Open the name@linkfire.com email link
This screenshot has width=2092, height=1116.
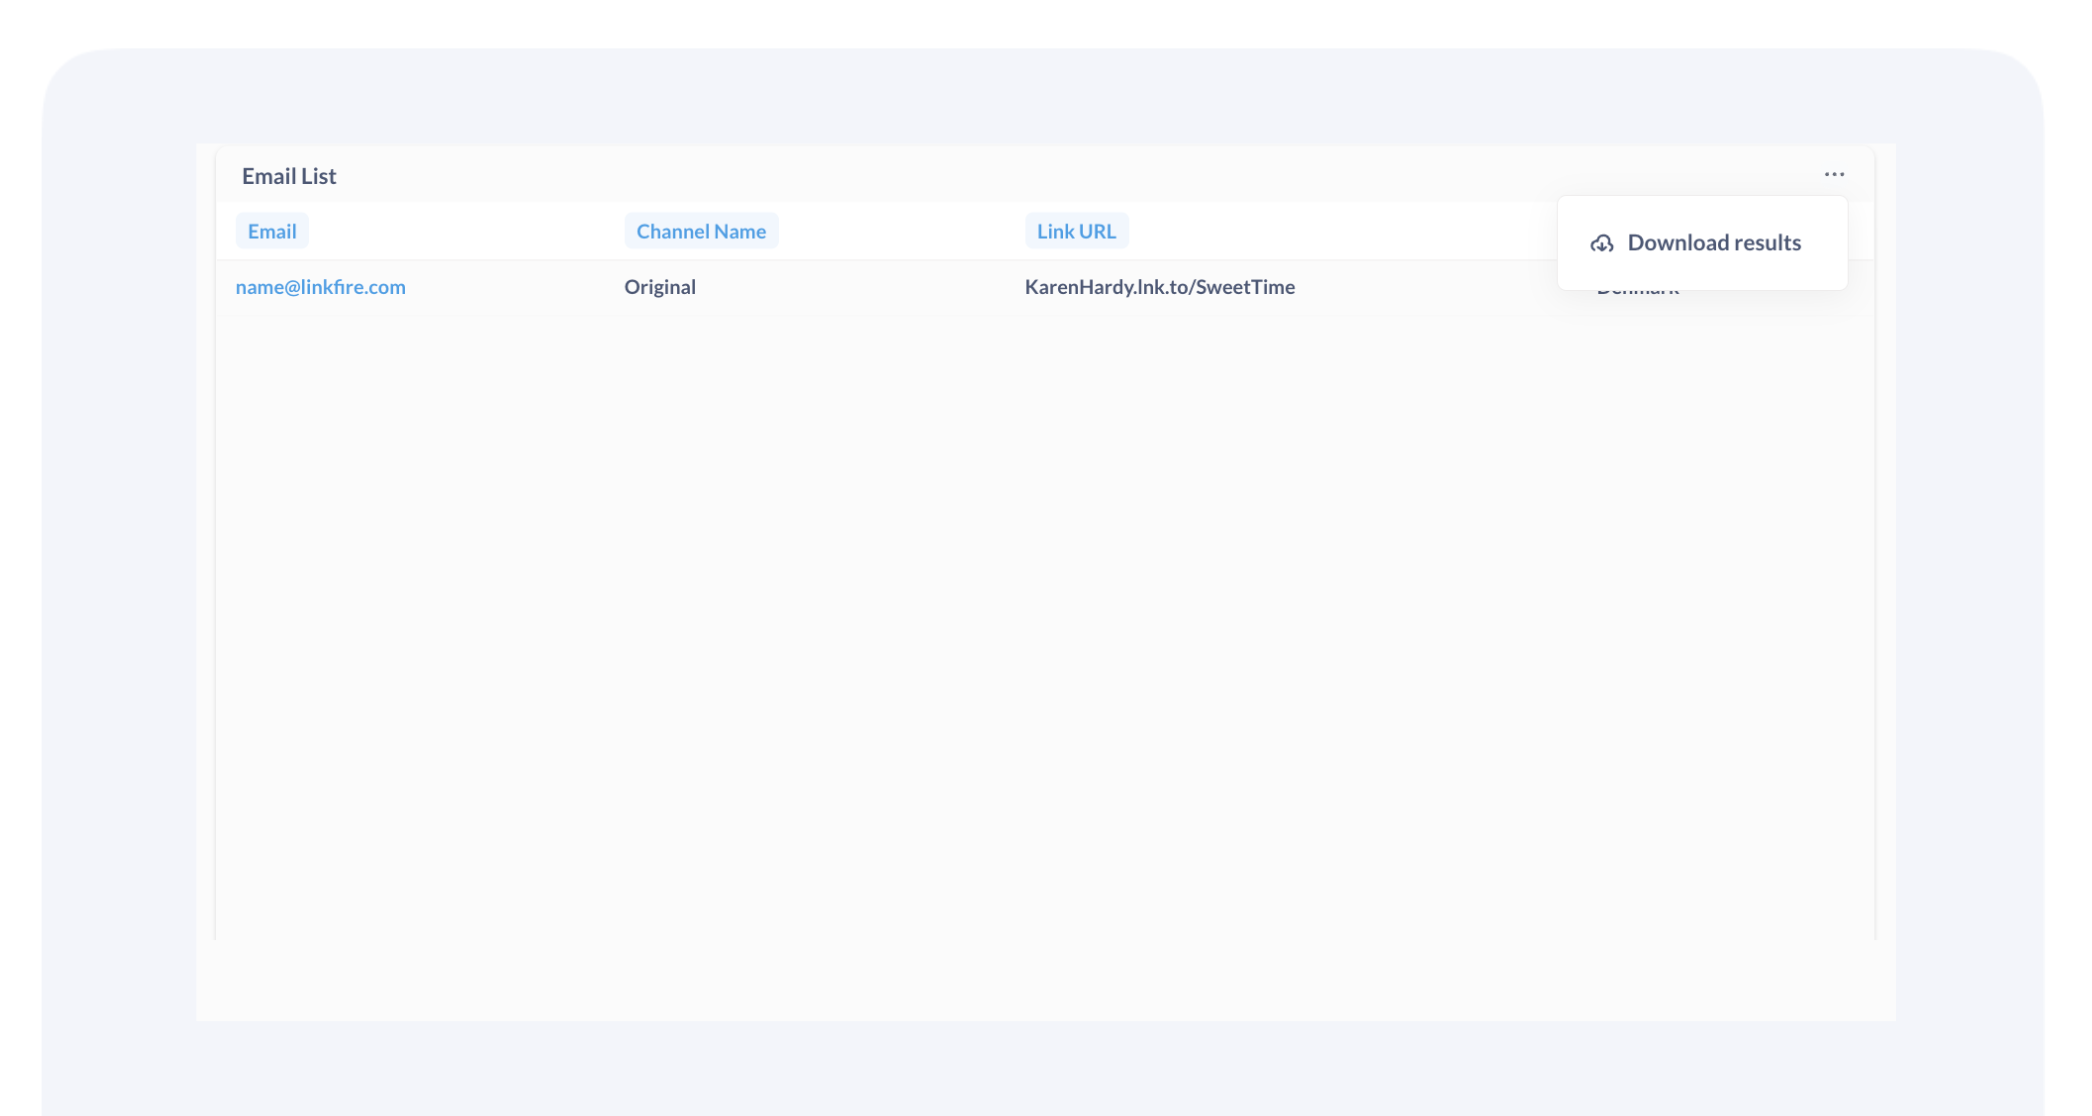(x=320, y=287)
